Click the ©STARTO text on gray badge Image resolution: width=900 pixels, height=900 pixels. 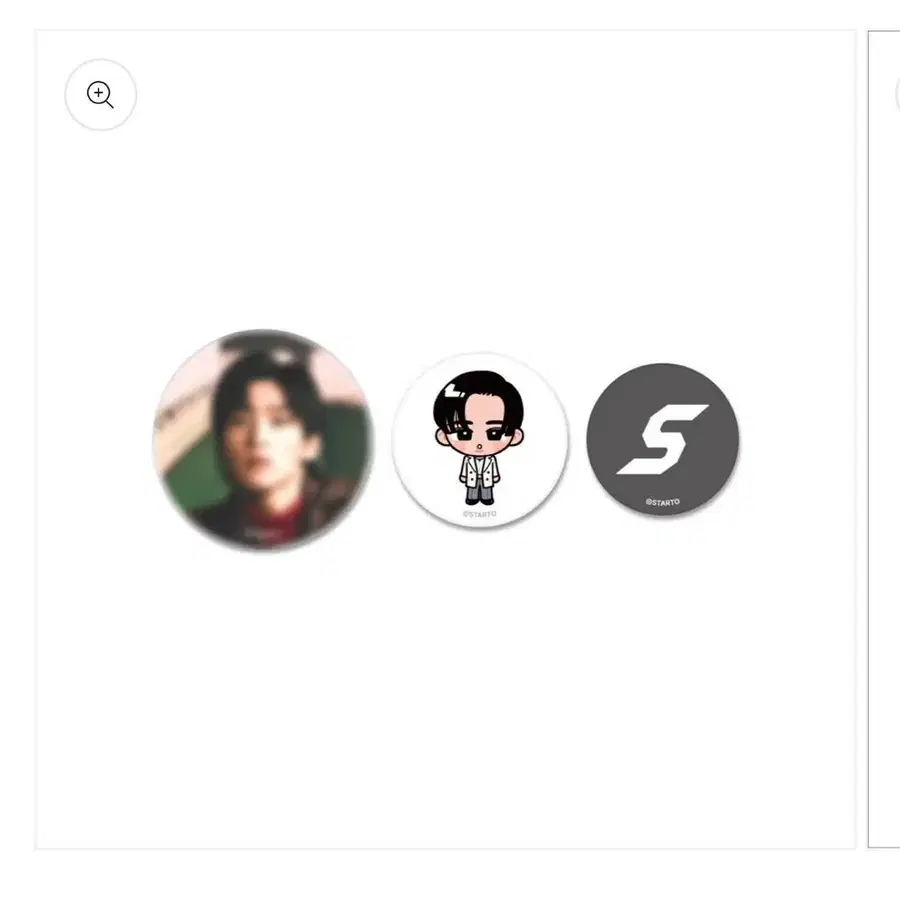[662, 502]
